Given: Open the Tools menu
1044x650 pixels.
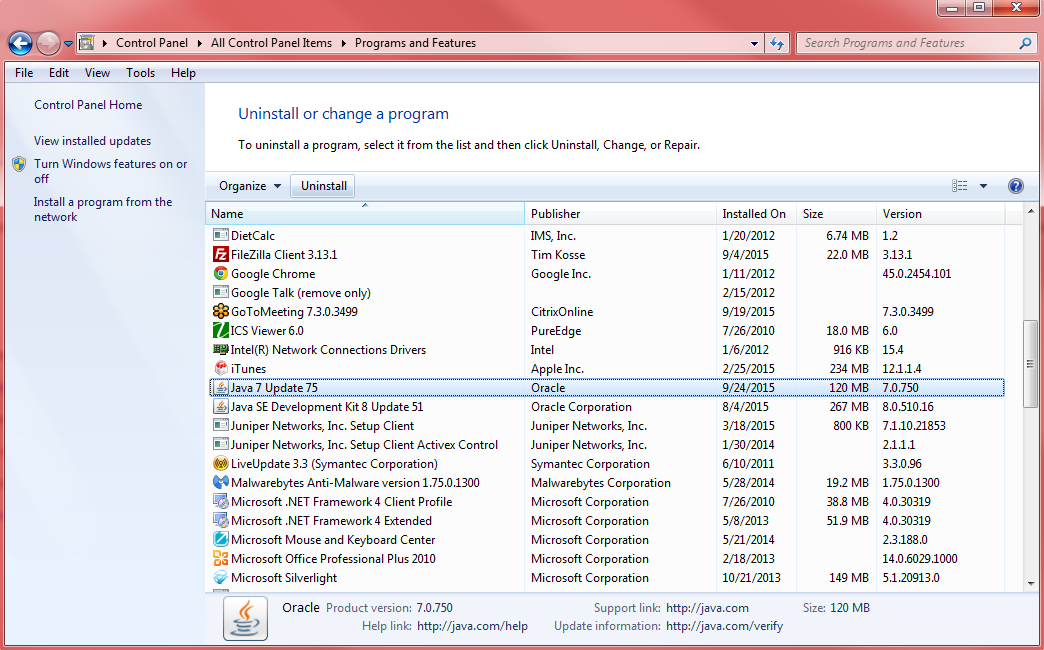Looking at the screenshot, I should [x=140, y=73].
